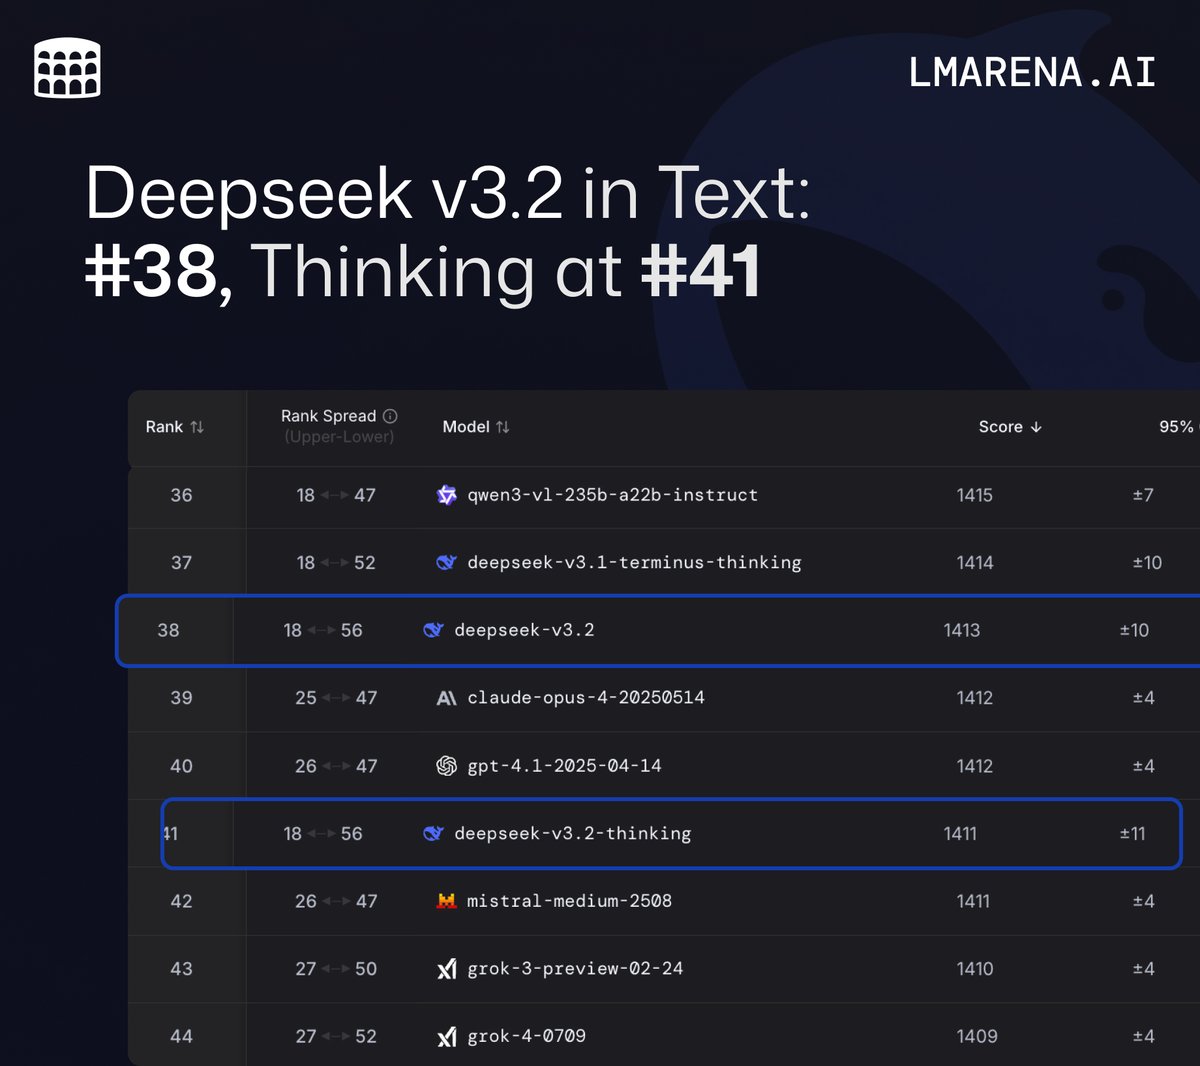
Task: Open claude-opus-4-20250514 model name
Action: (x=586, y=698)
